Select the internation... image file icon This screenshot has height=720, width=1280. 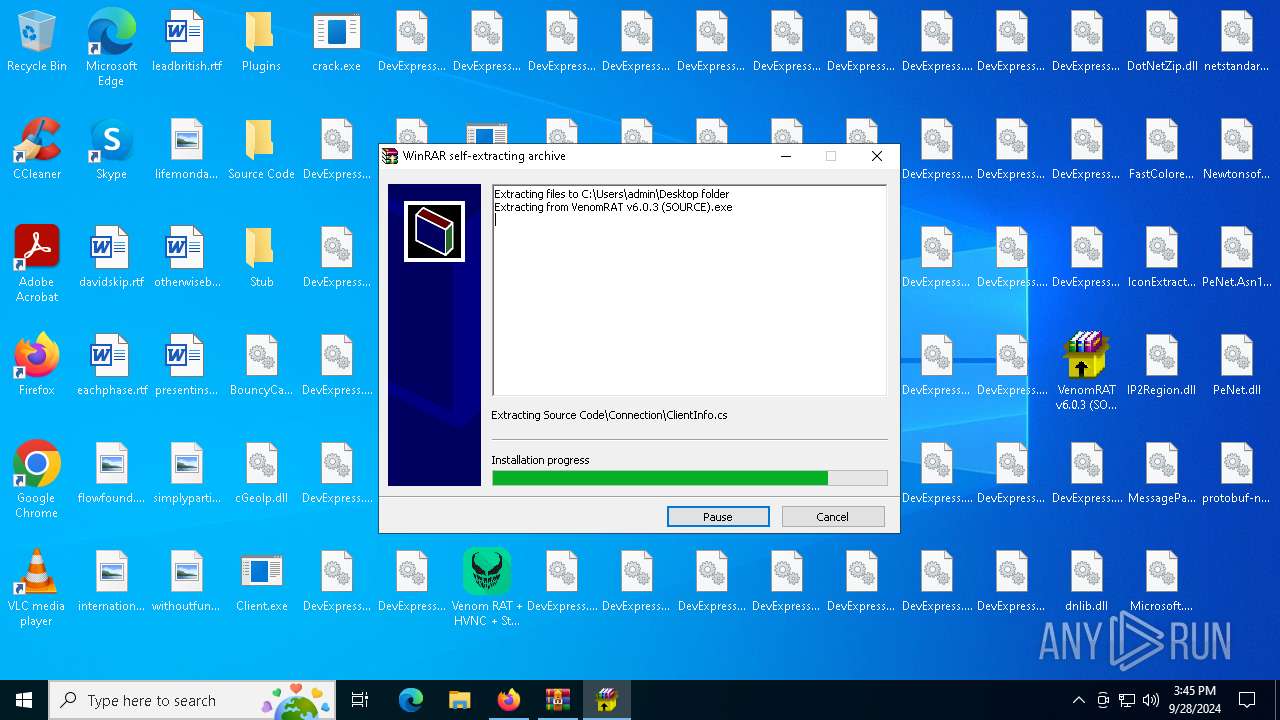point(111,581)
